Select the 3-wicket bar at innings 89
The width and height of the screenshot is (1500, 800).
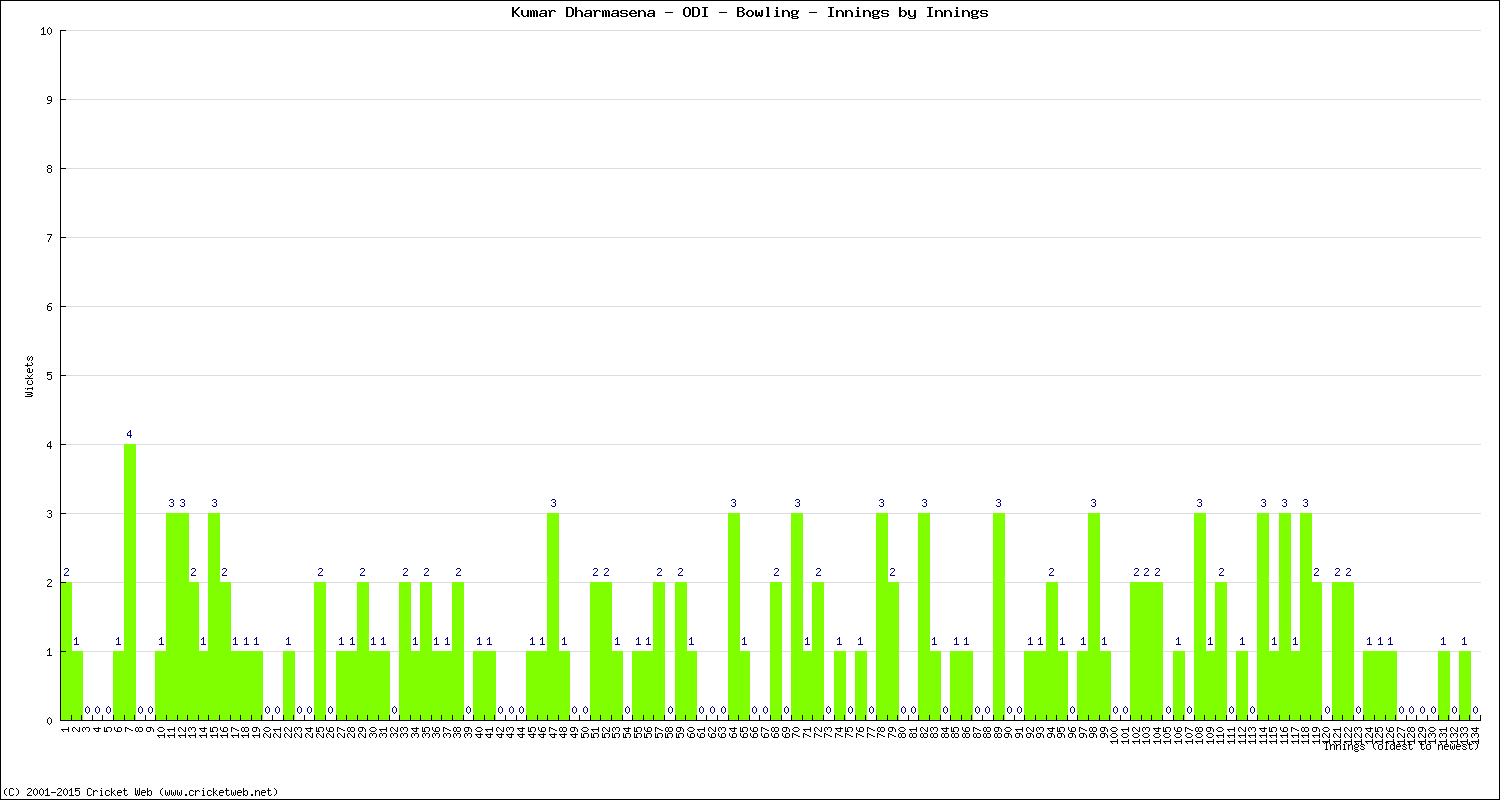(998, 617)
